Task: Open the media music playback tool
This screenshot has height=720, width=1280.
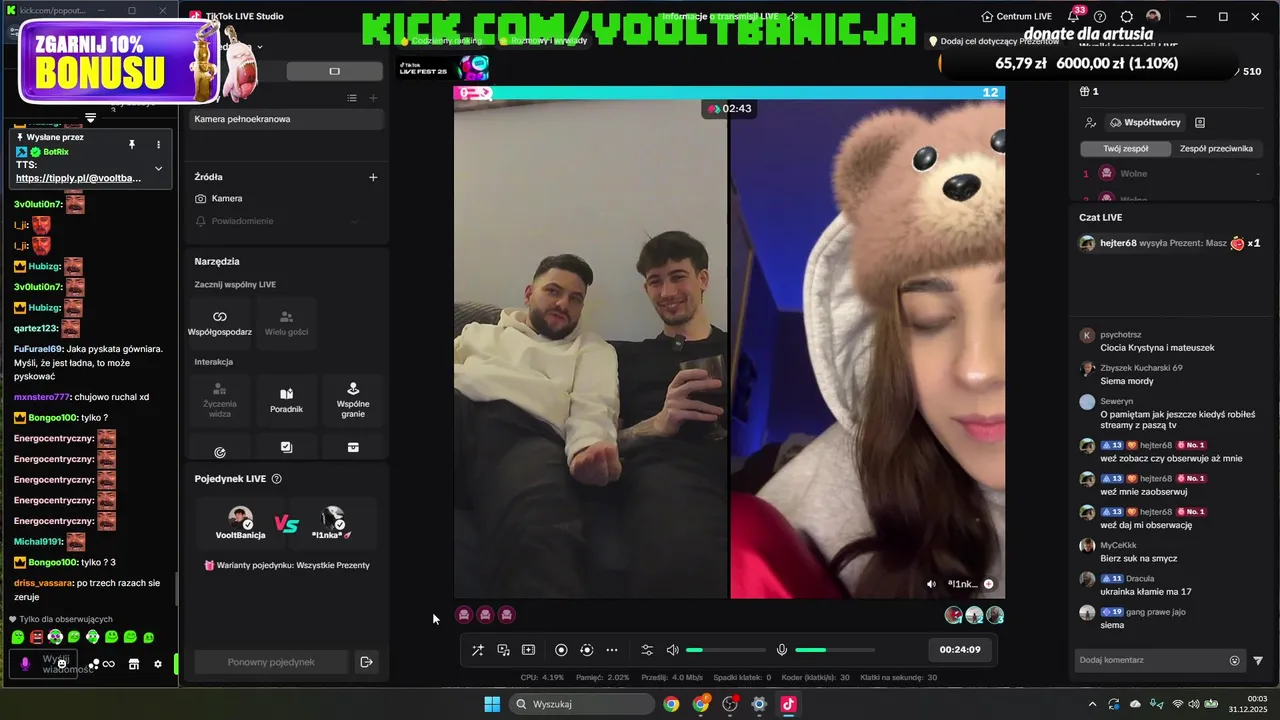Action: 503,650
